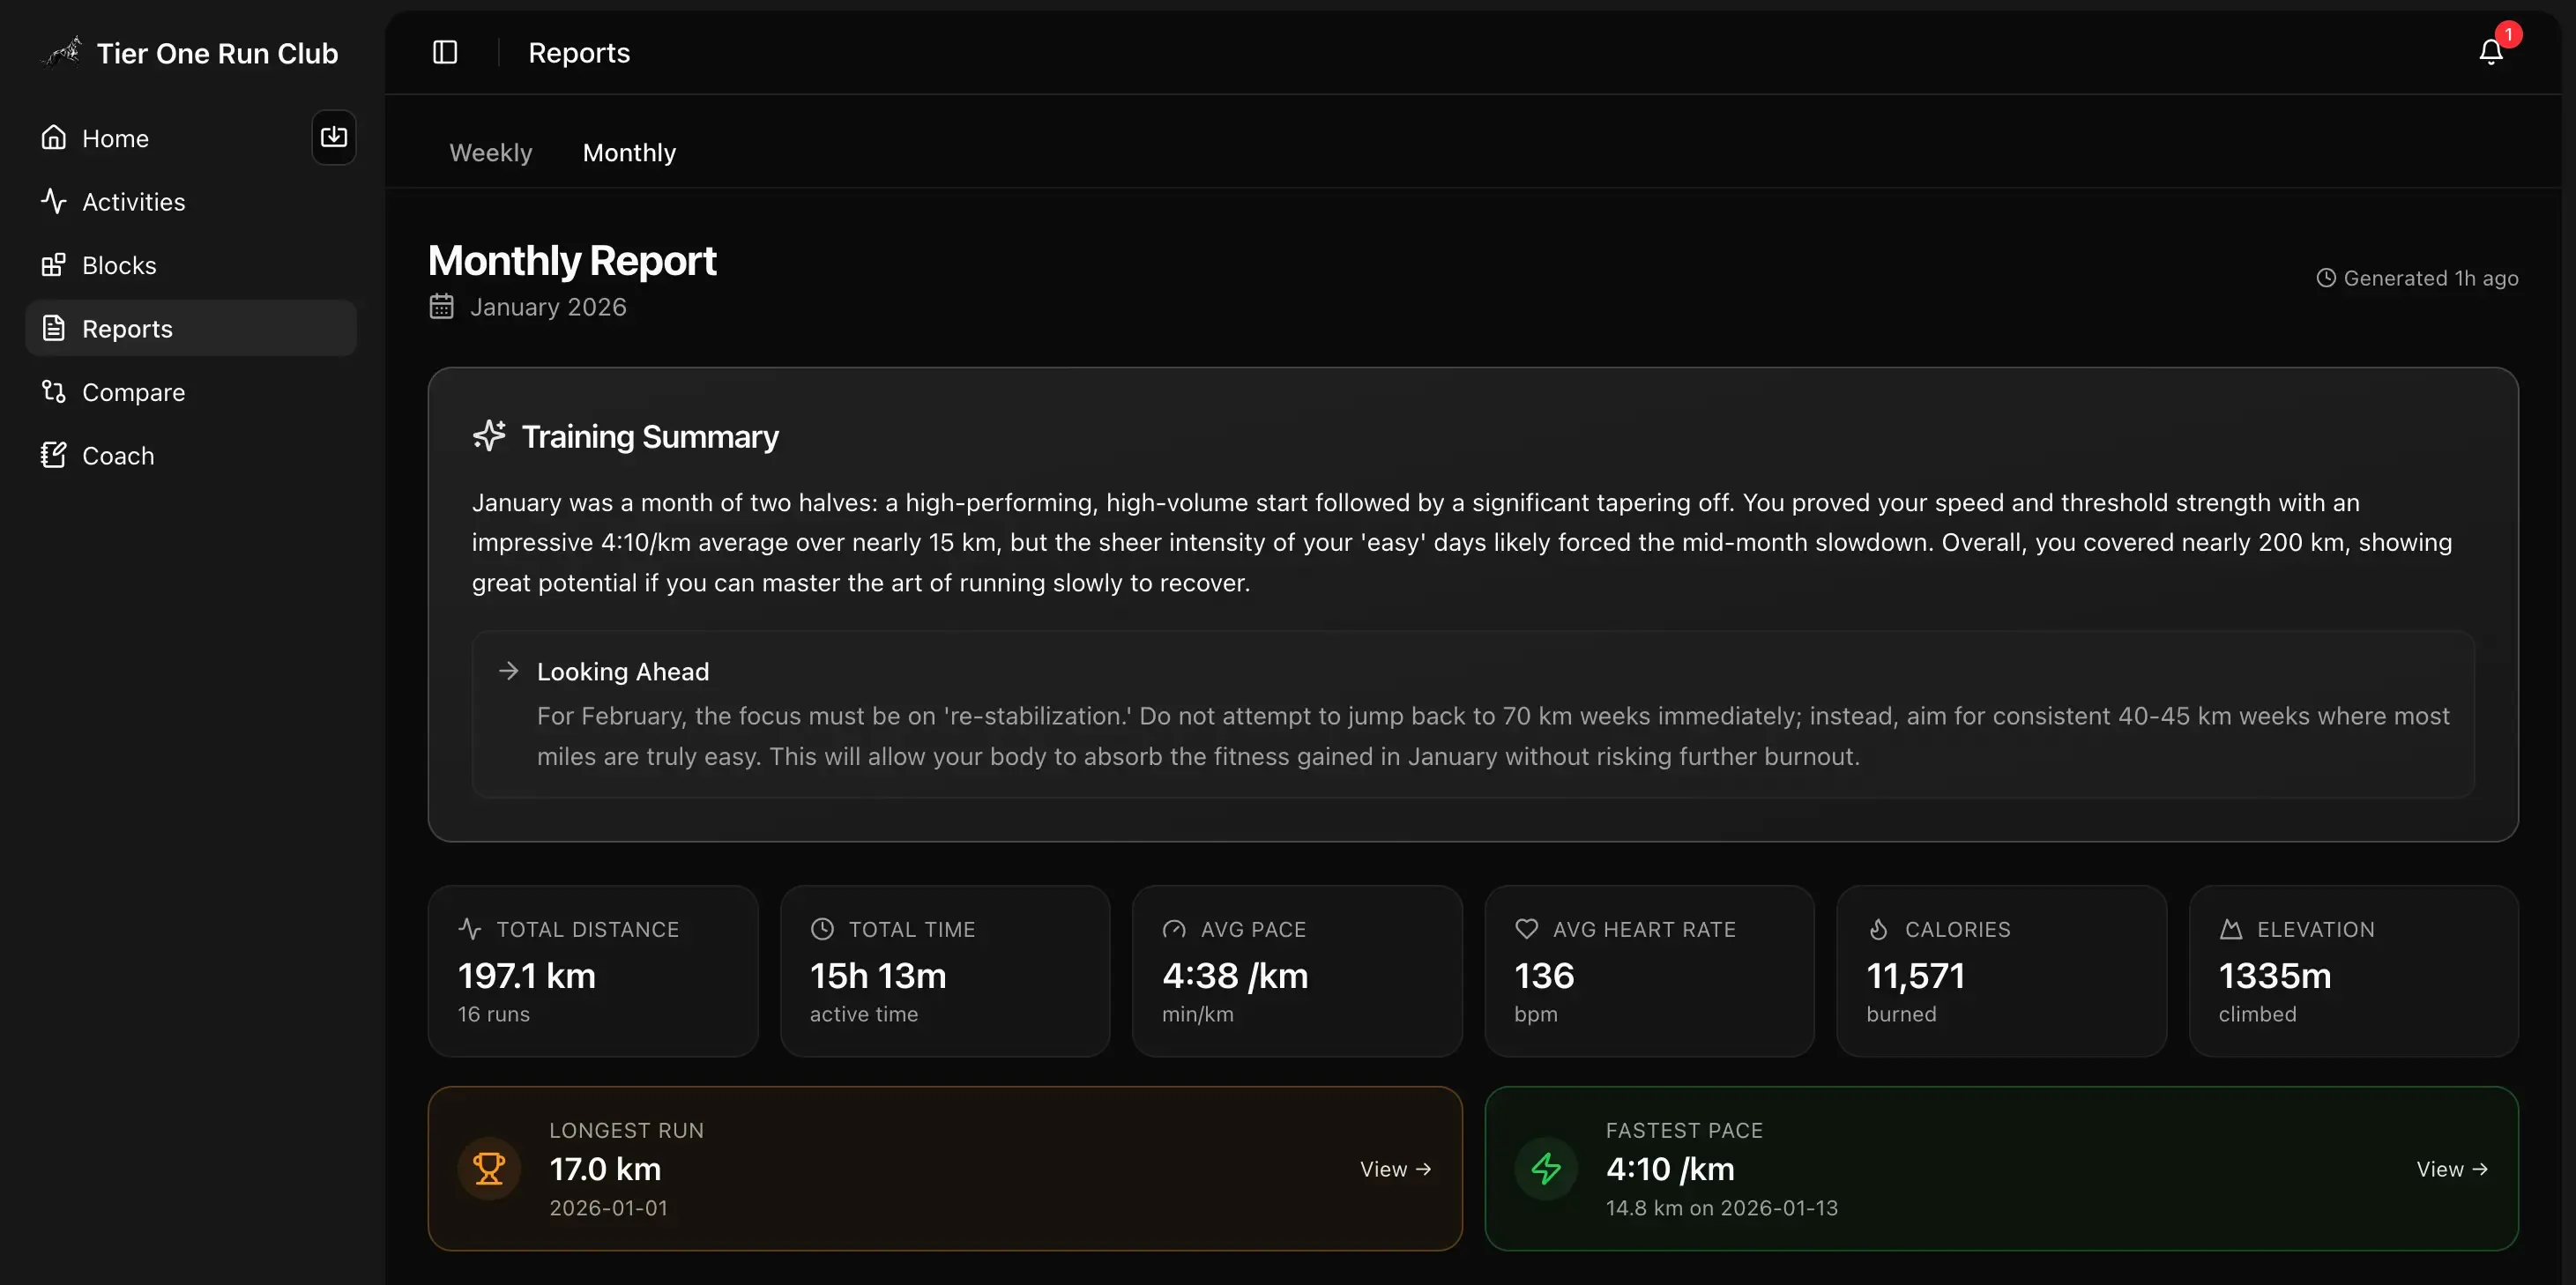Select the Activities sidebar icon
Viewport: 2576px width, 1285px height.
click(54, 201)
